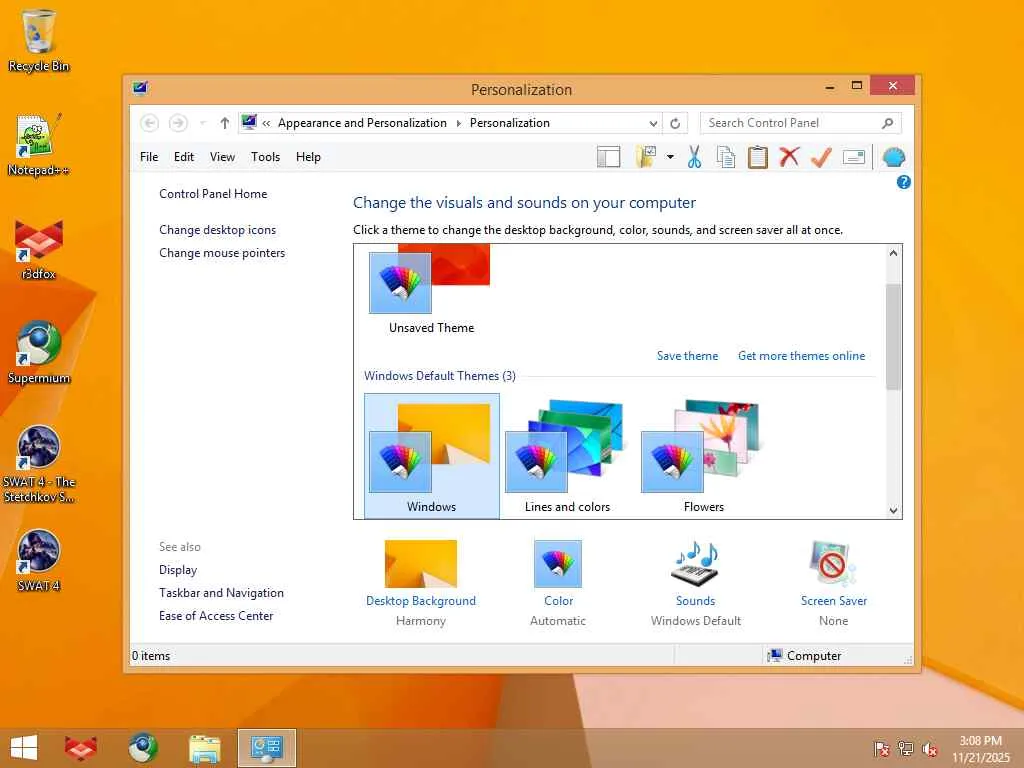Select the Windows theme

[x=432, y=456]
